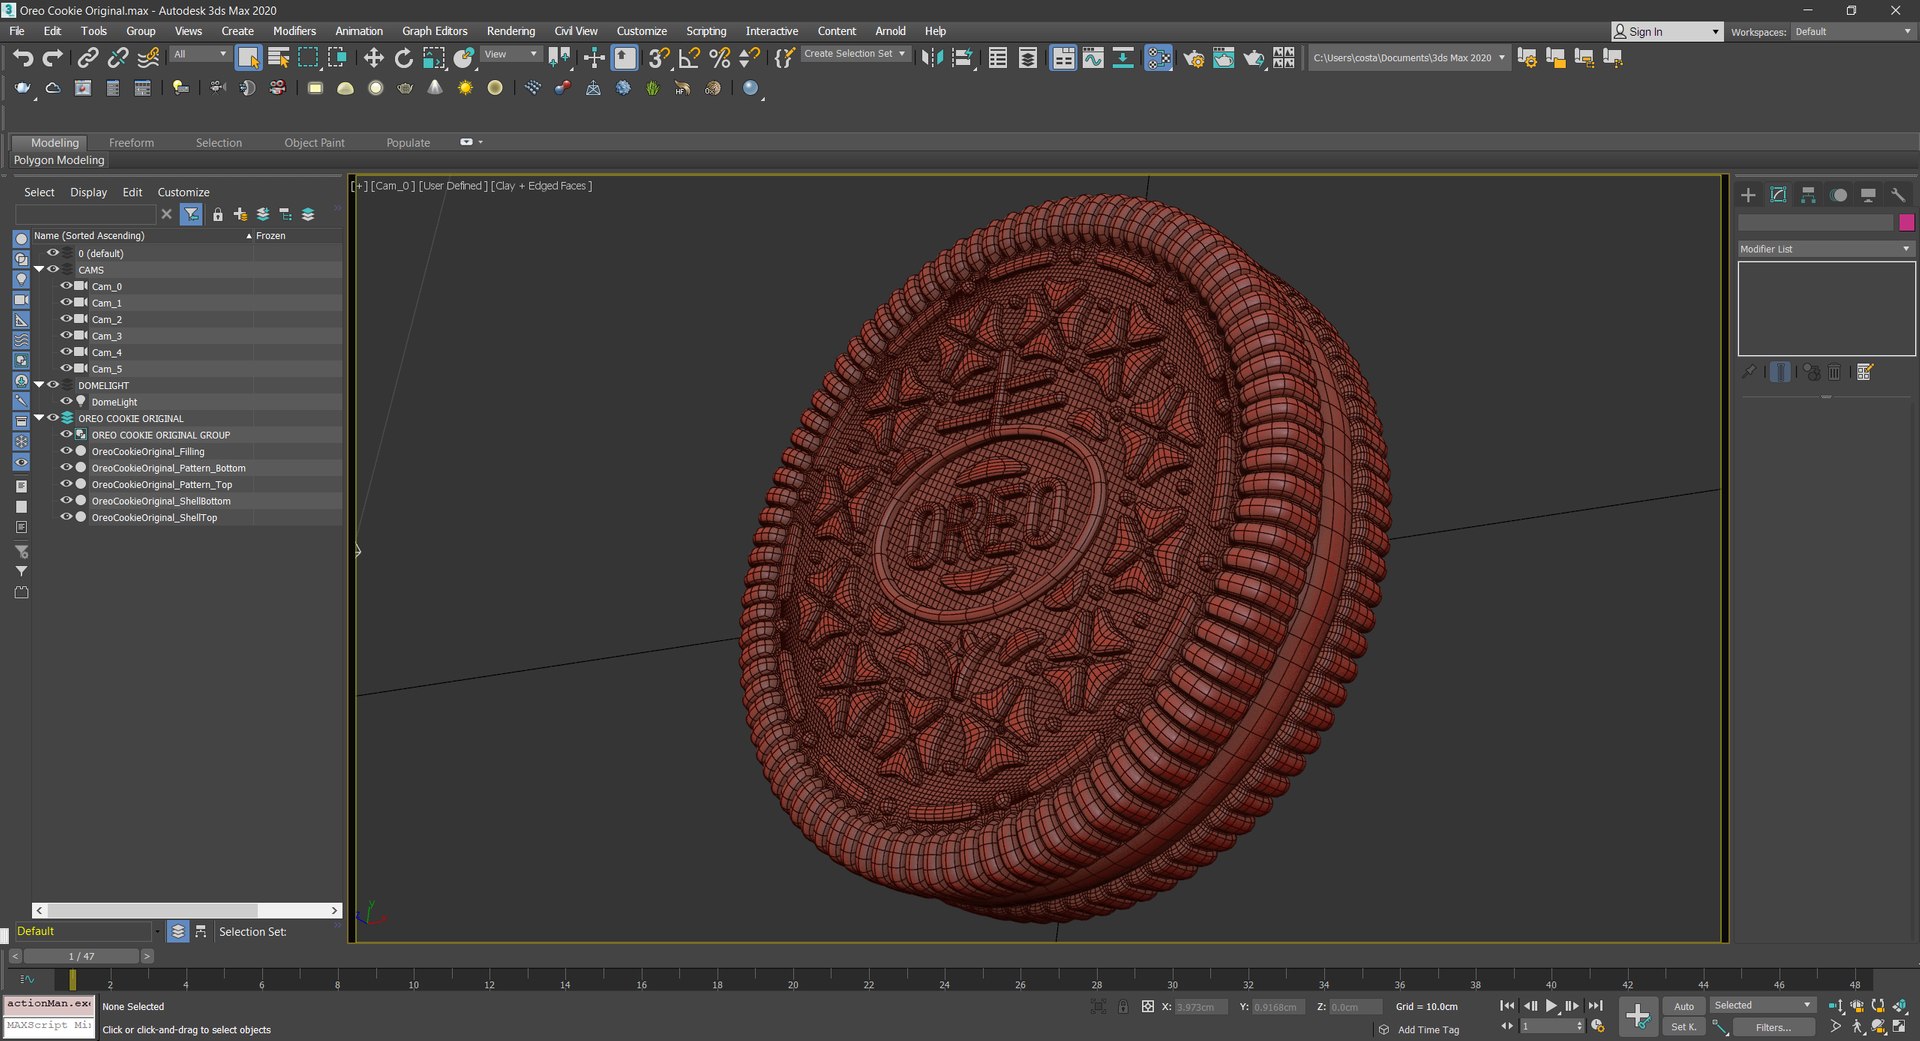Open the Rendering menu
This screenshot has width=1920, height=1041.
[510, 31]
